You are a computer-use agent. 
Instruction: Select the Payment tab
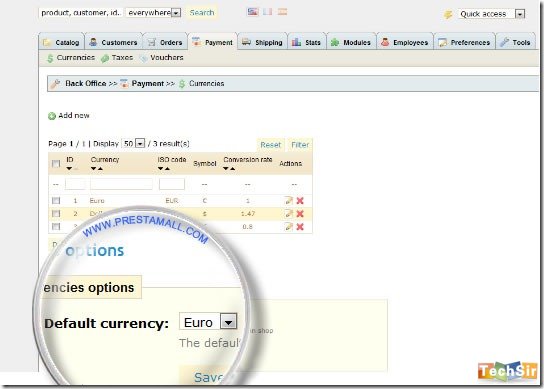click(213, 42)
